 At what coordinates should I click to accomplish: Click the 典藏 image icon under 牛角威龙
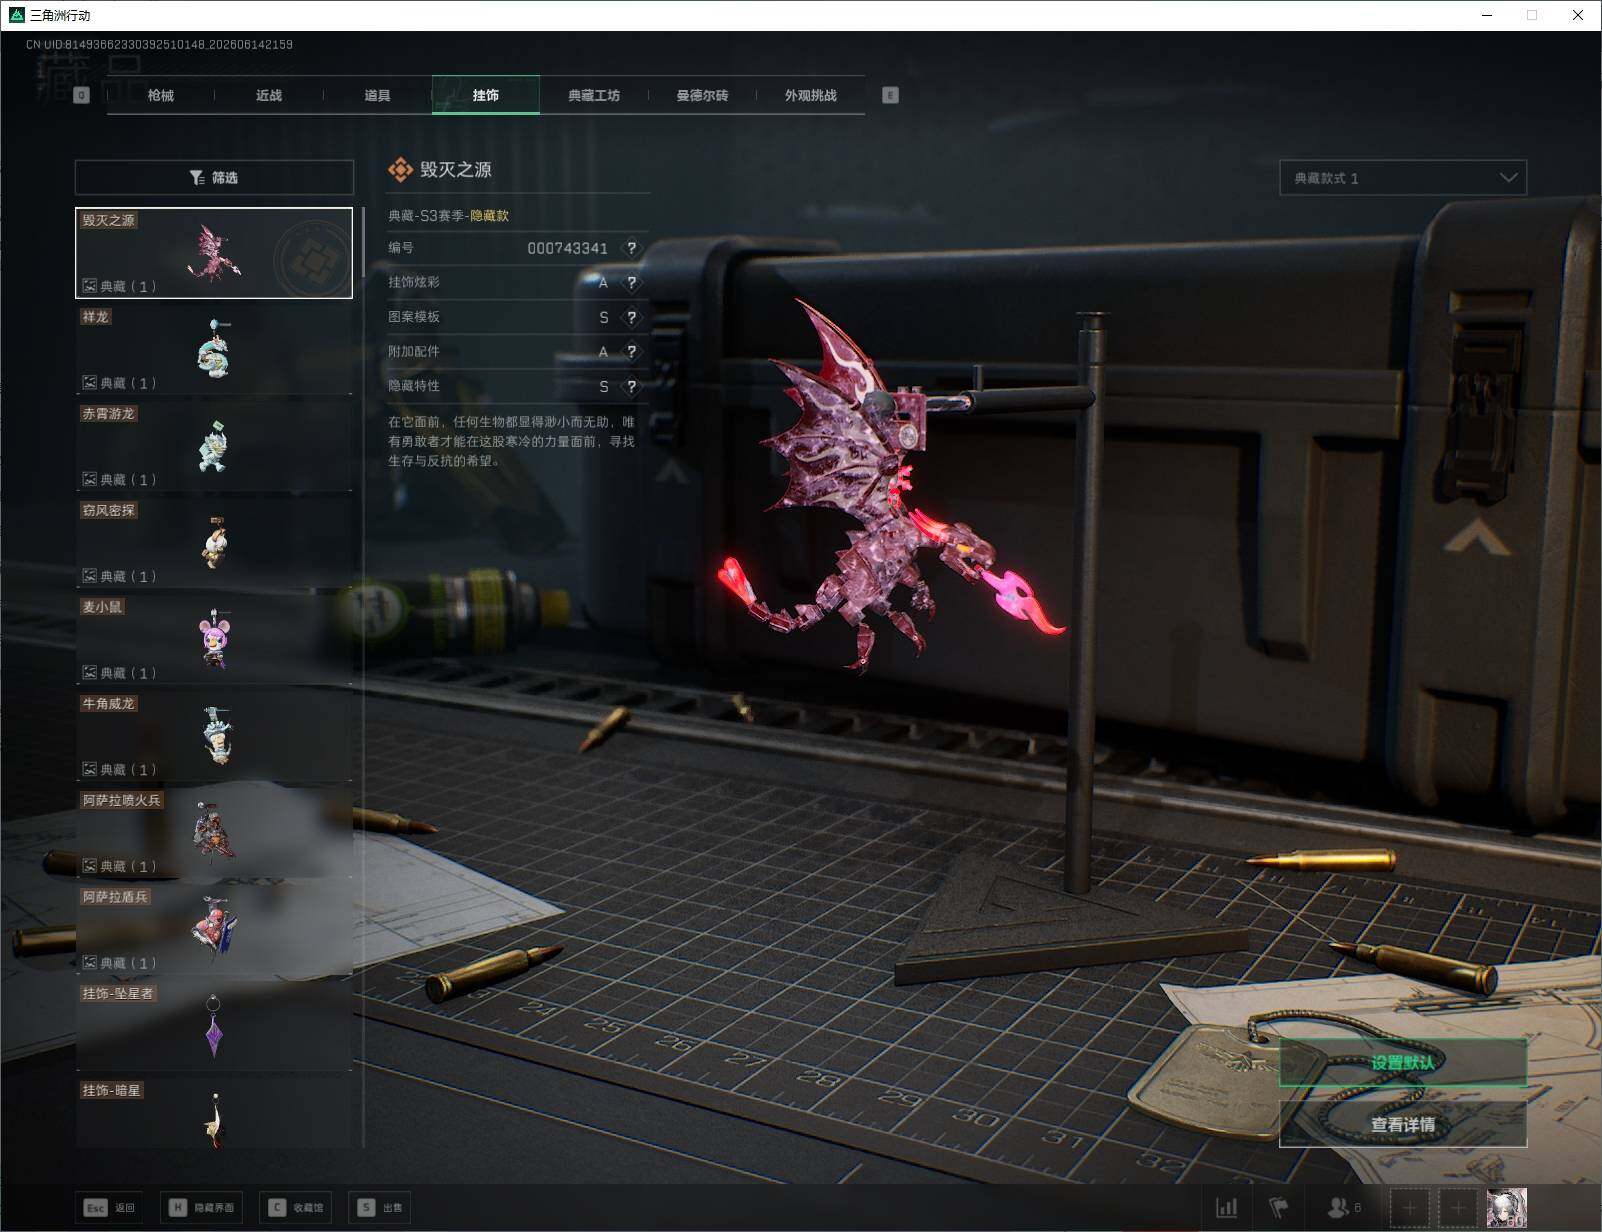pos(89,770)
